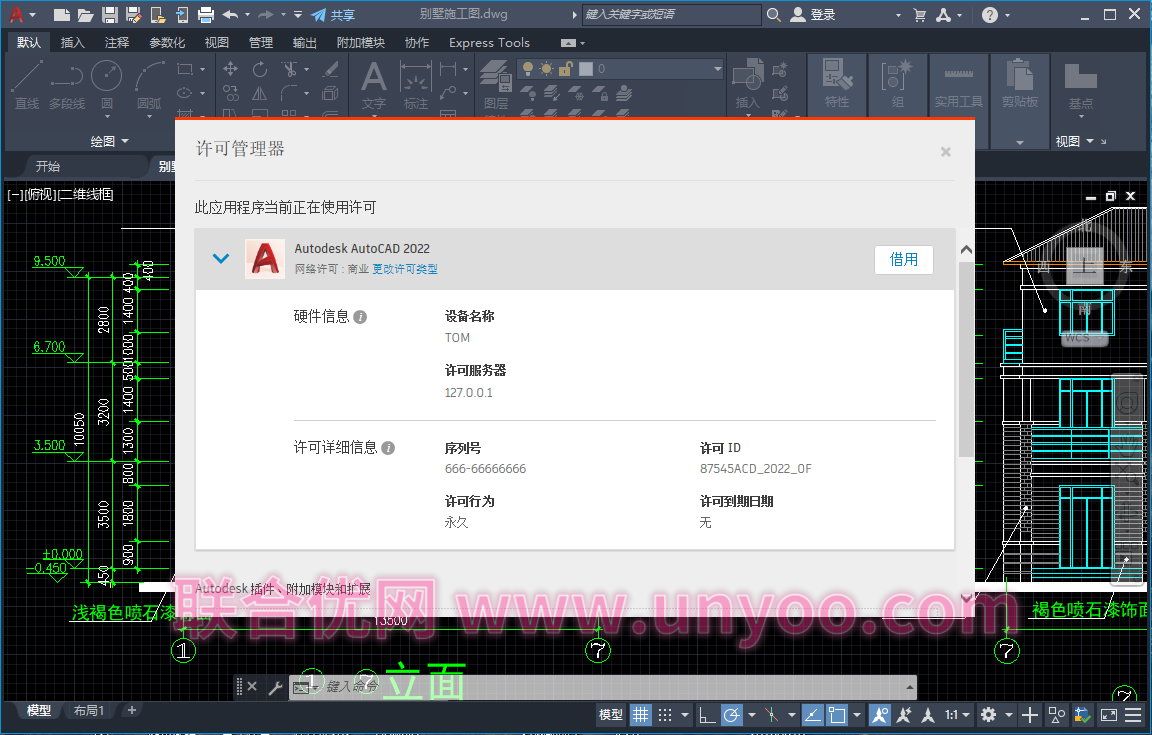This screenshot has height=735, width=1152.
Task: Toggle the layer lock padlock icon
Action: coord(566,69)
